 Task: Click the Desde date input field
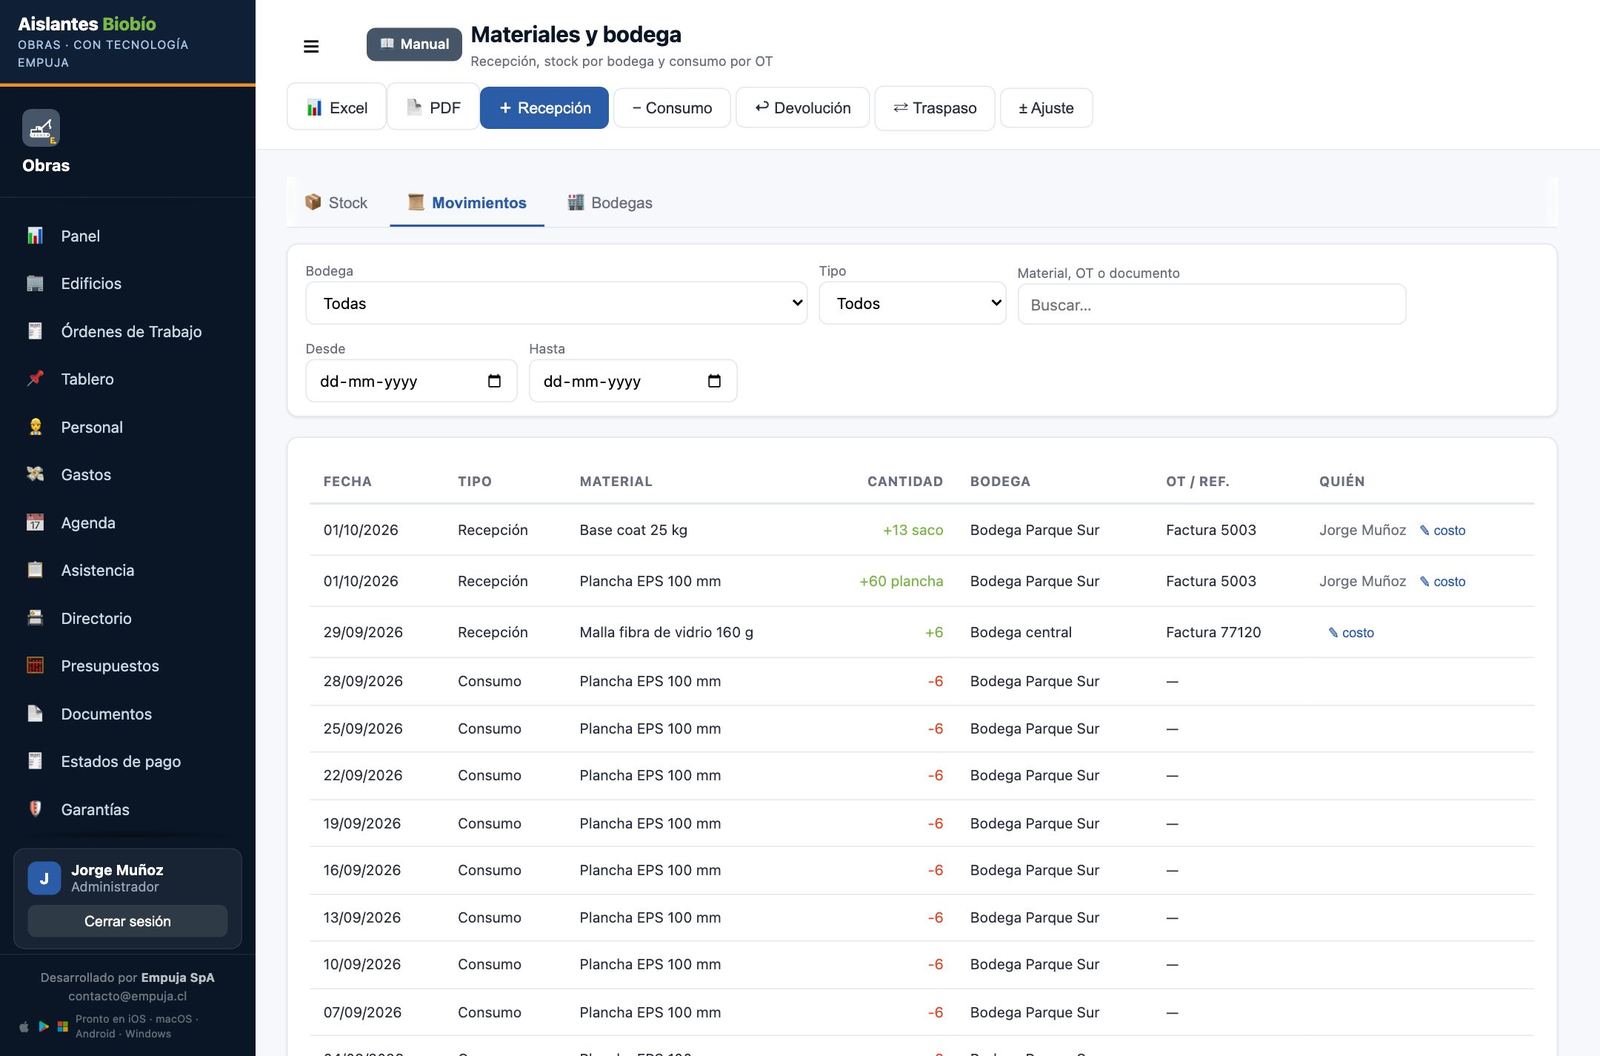[x=411, y=381]
